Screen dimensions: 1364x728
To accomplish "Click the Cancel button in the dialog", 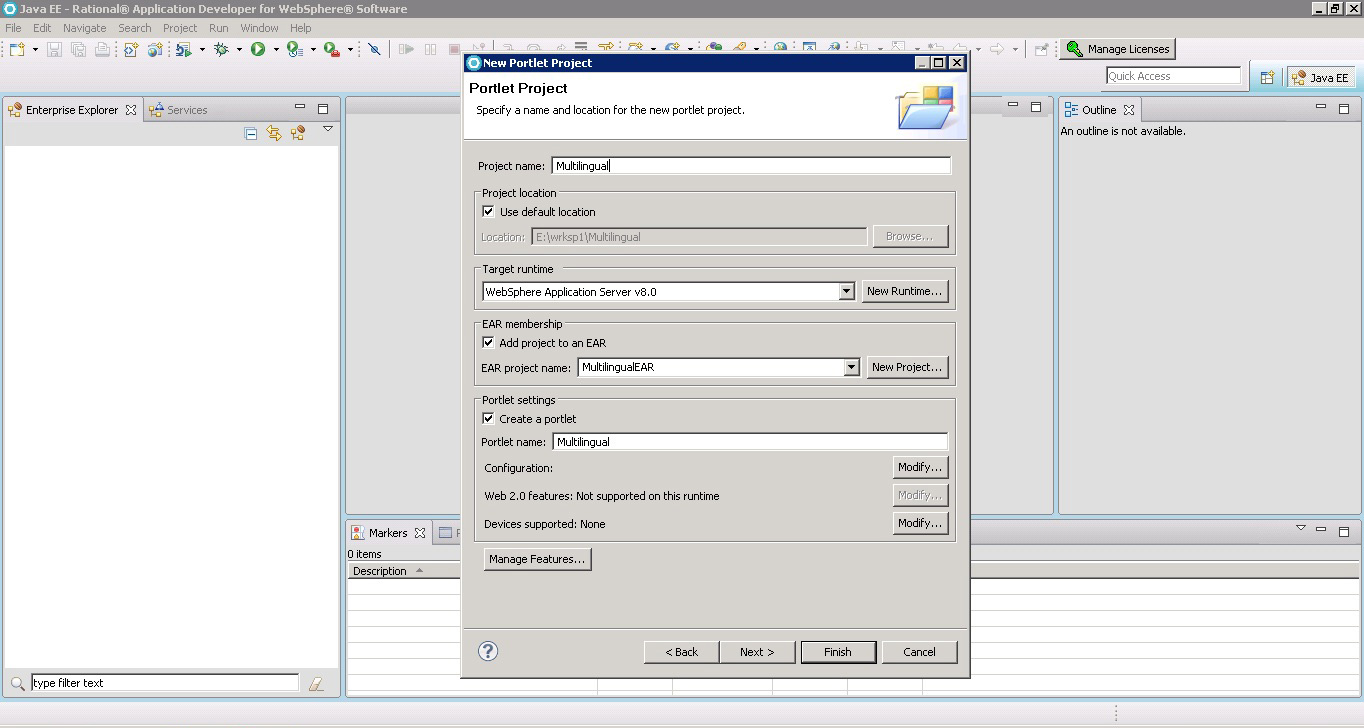I will tap(919, 652).
